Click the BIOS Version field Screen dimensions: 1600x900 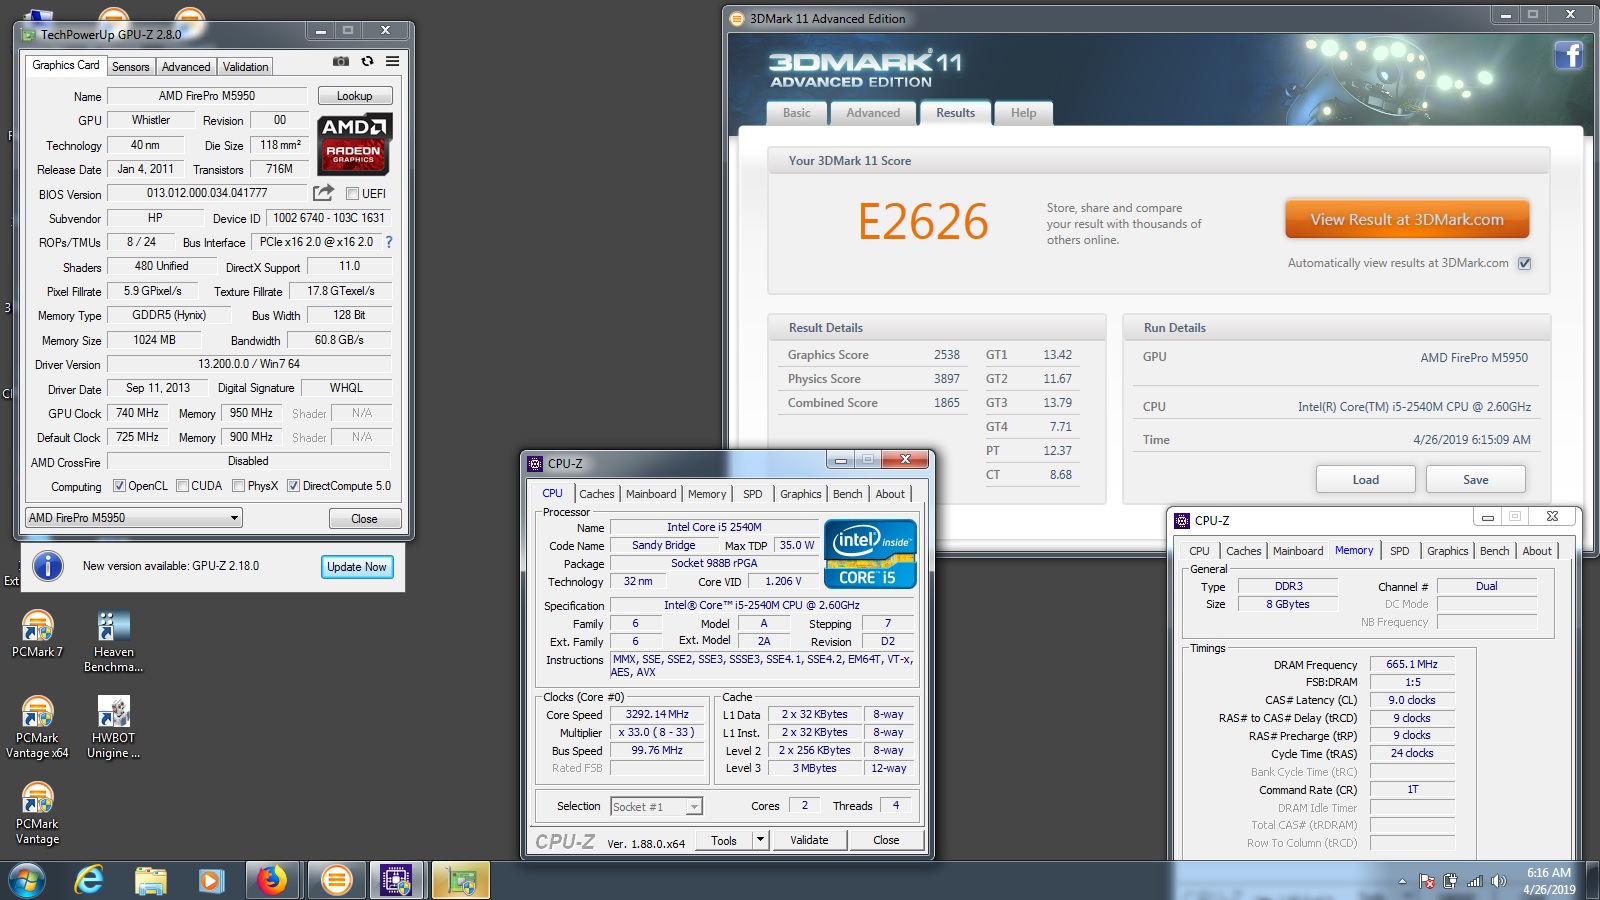[x=207, y=193]
